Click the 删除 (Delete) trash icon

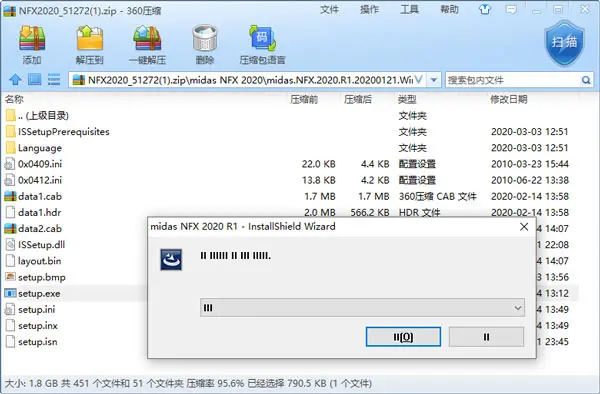click(x=205, y=38)
